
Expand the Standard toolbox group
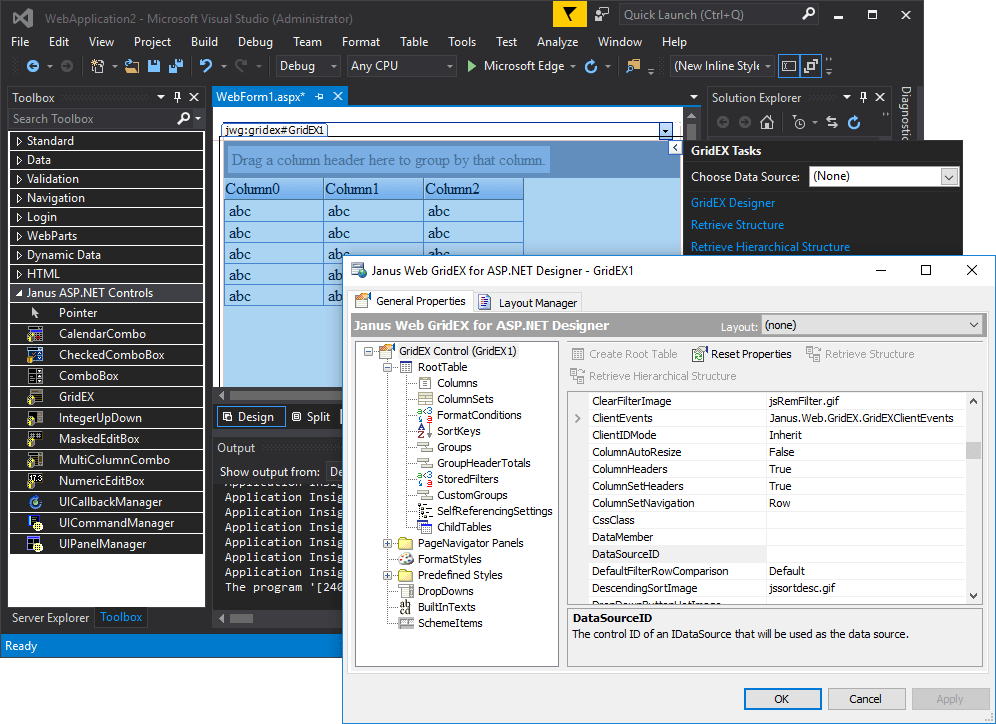[x=19, y=141]
